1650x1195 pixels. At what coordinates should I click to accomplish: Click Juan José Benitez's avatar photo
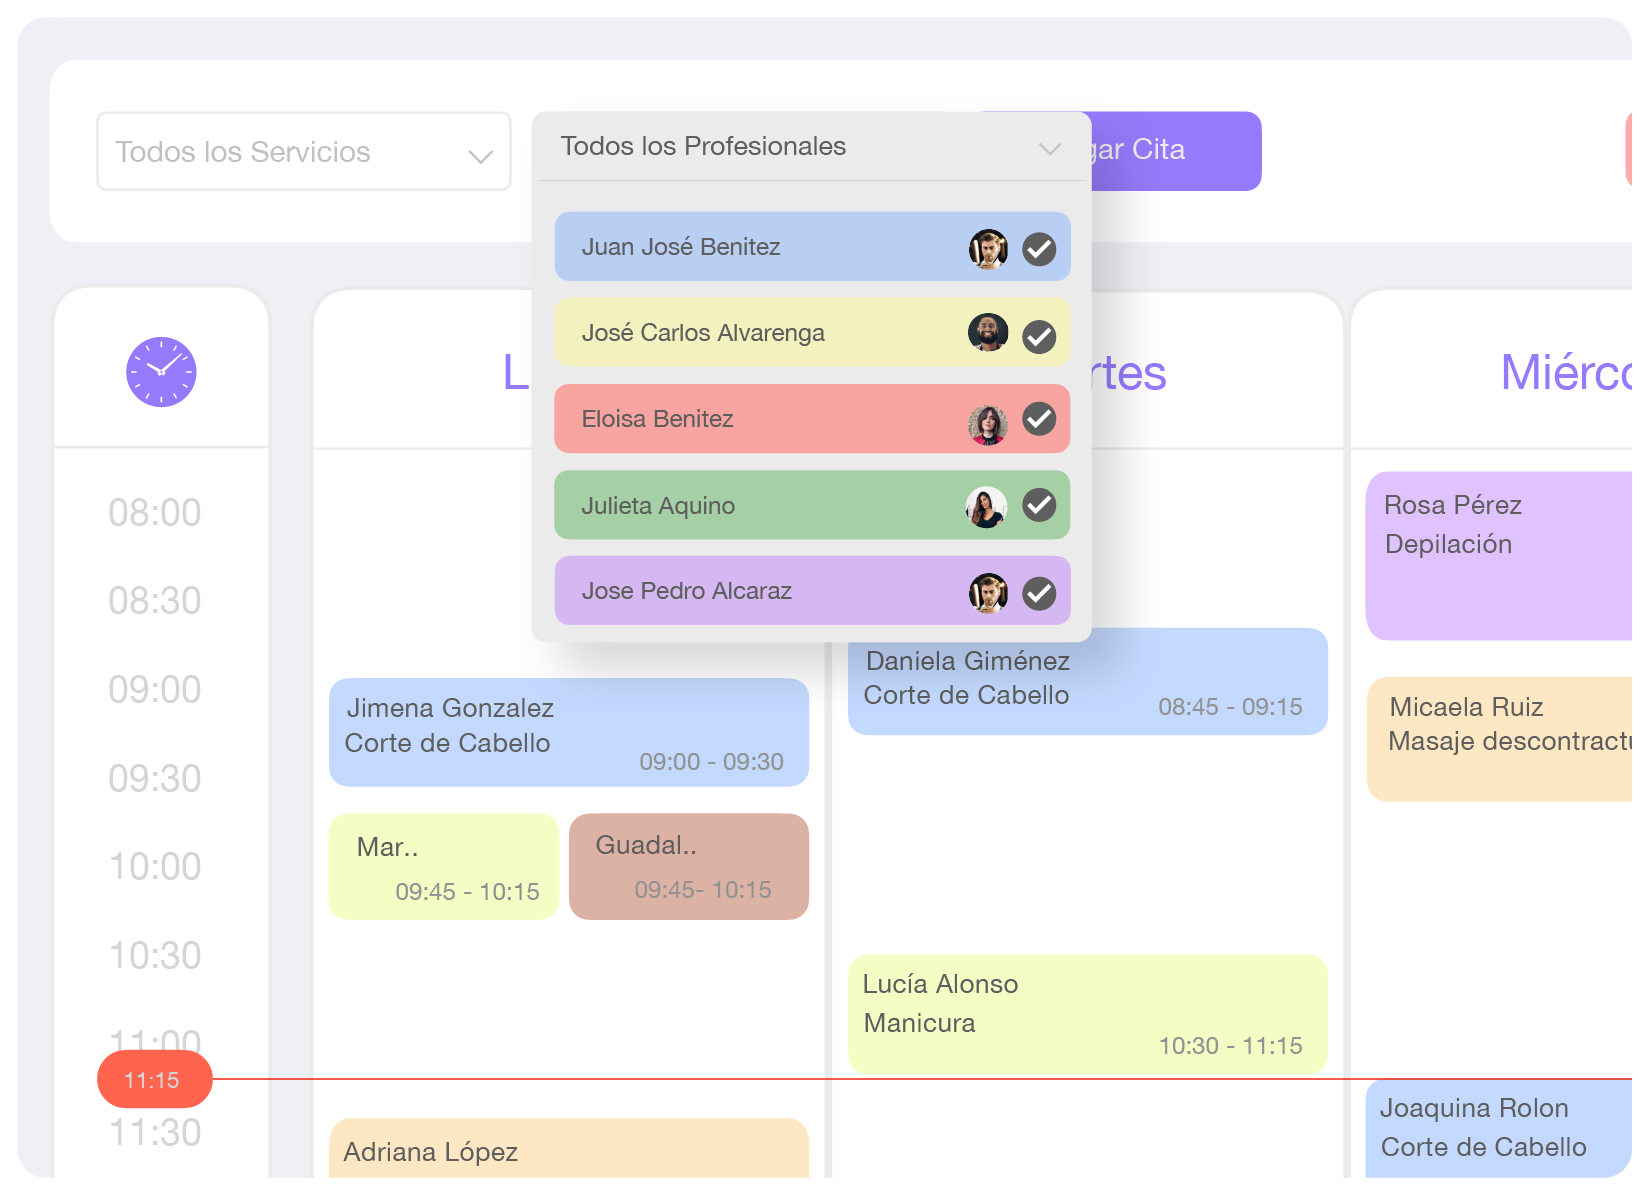(x=987, y=248)
